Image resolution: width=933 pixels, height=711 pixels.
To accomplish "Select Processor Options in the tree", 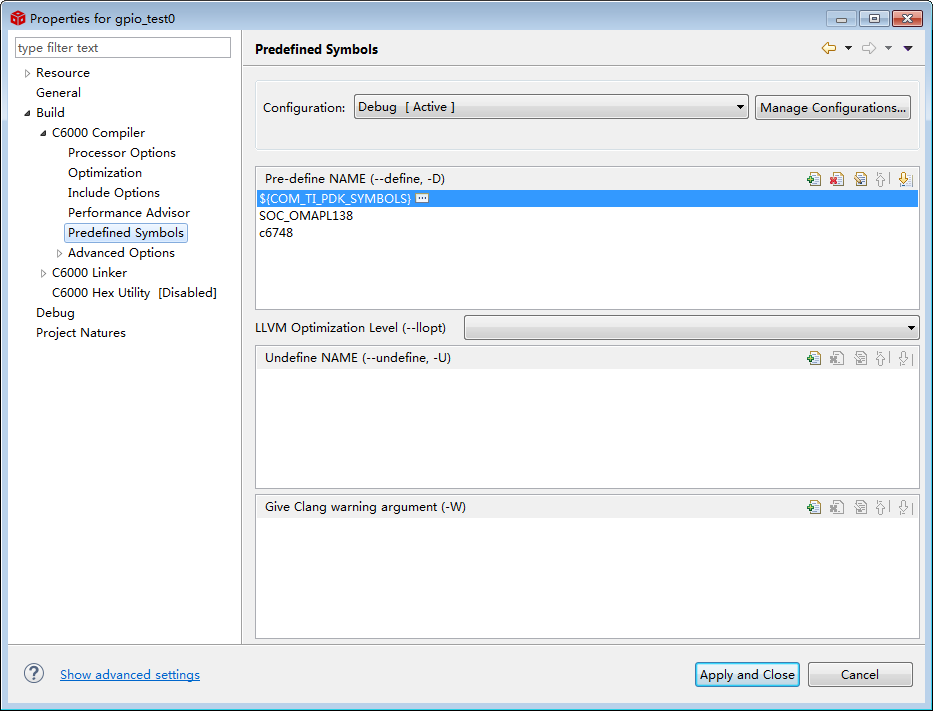I will (x=121, y=153).
